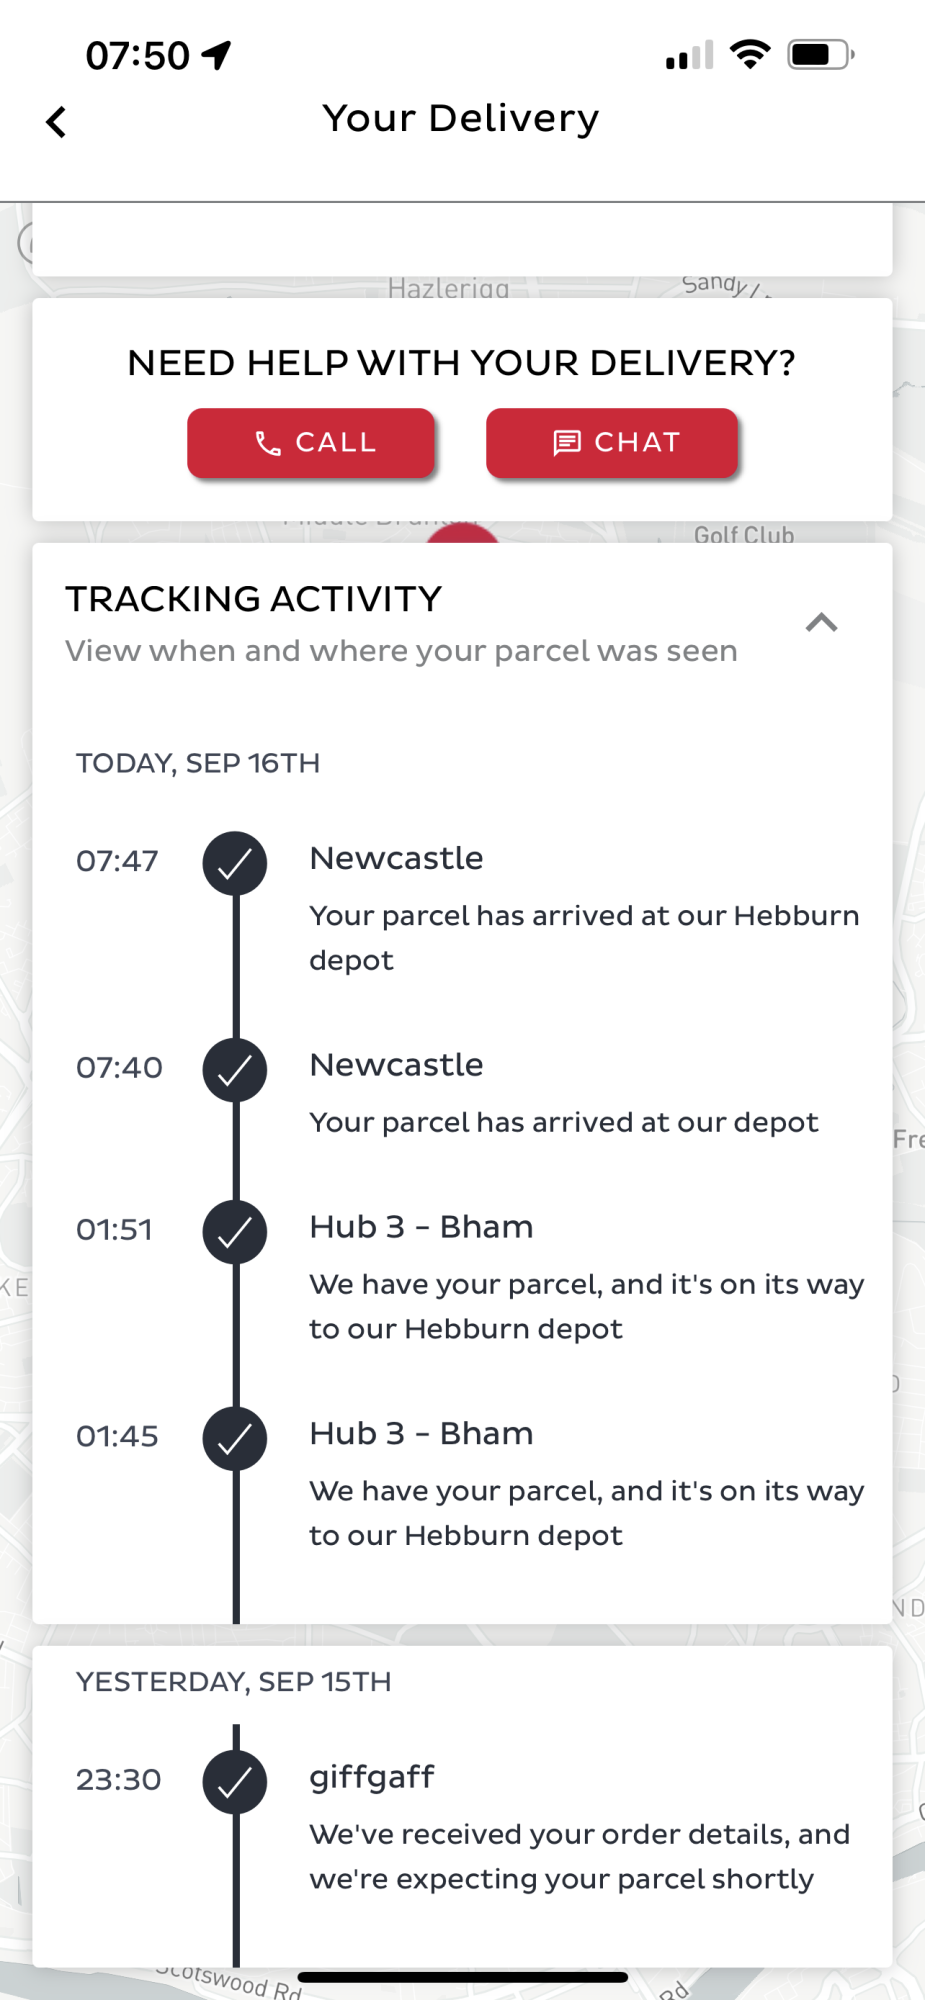Tap the Today, Sep 16th date header

click(x=198, y=763)
